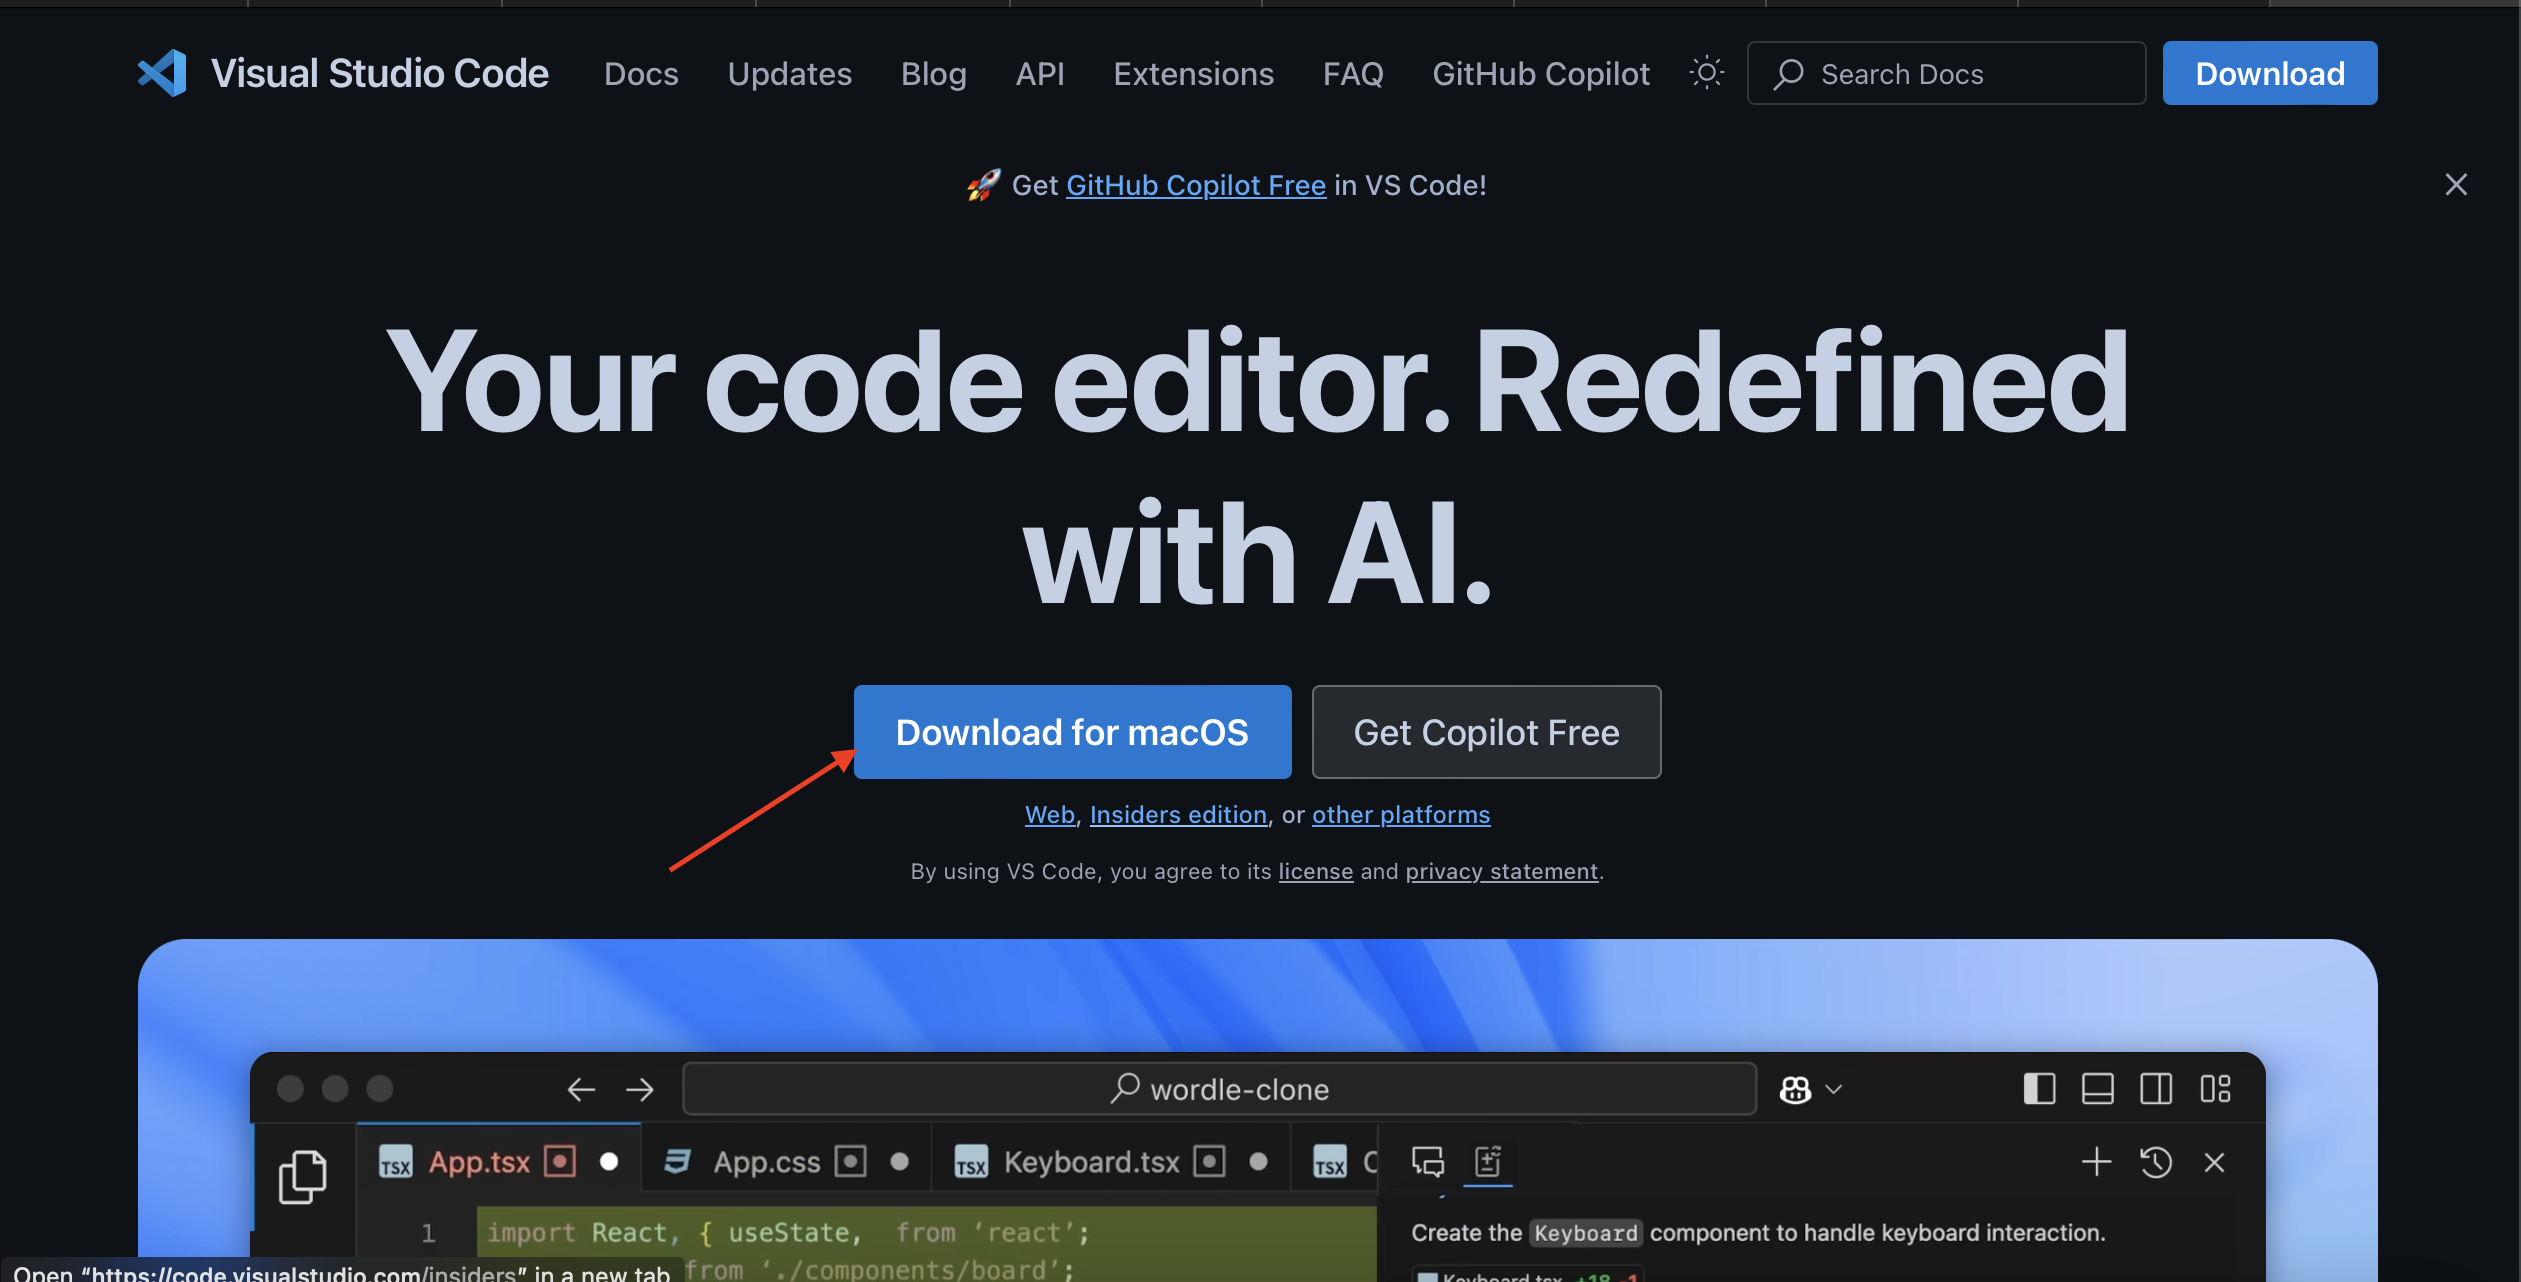Click the square marker icon on App.css tab
The height and width of the screenshot is (1282, 2521).
coord(850,1161)
